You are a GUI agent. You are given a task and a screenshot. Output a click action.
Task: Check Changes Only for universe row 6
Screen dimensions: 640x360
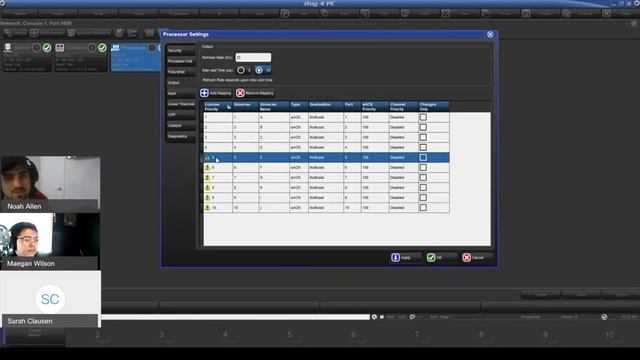click(423, 167)
